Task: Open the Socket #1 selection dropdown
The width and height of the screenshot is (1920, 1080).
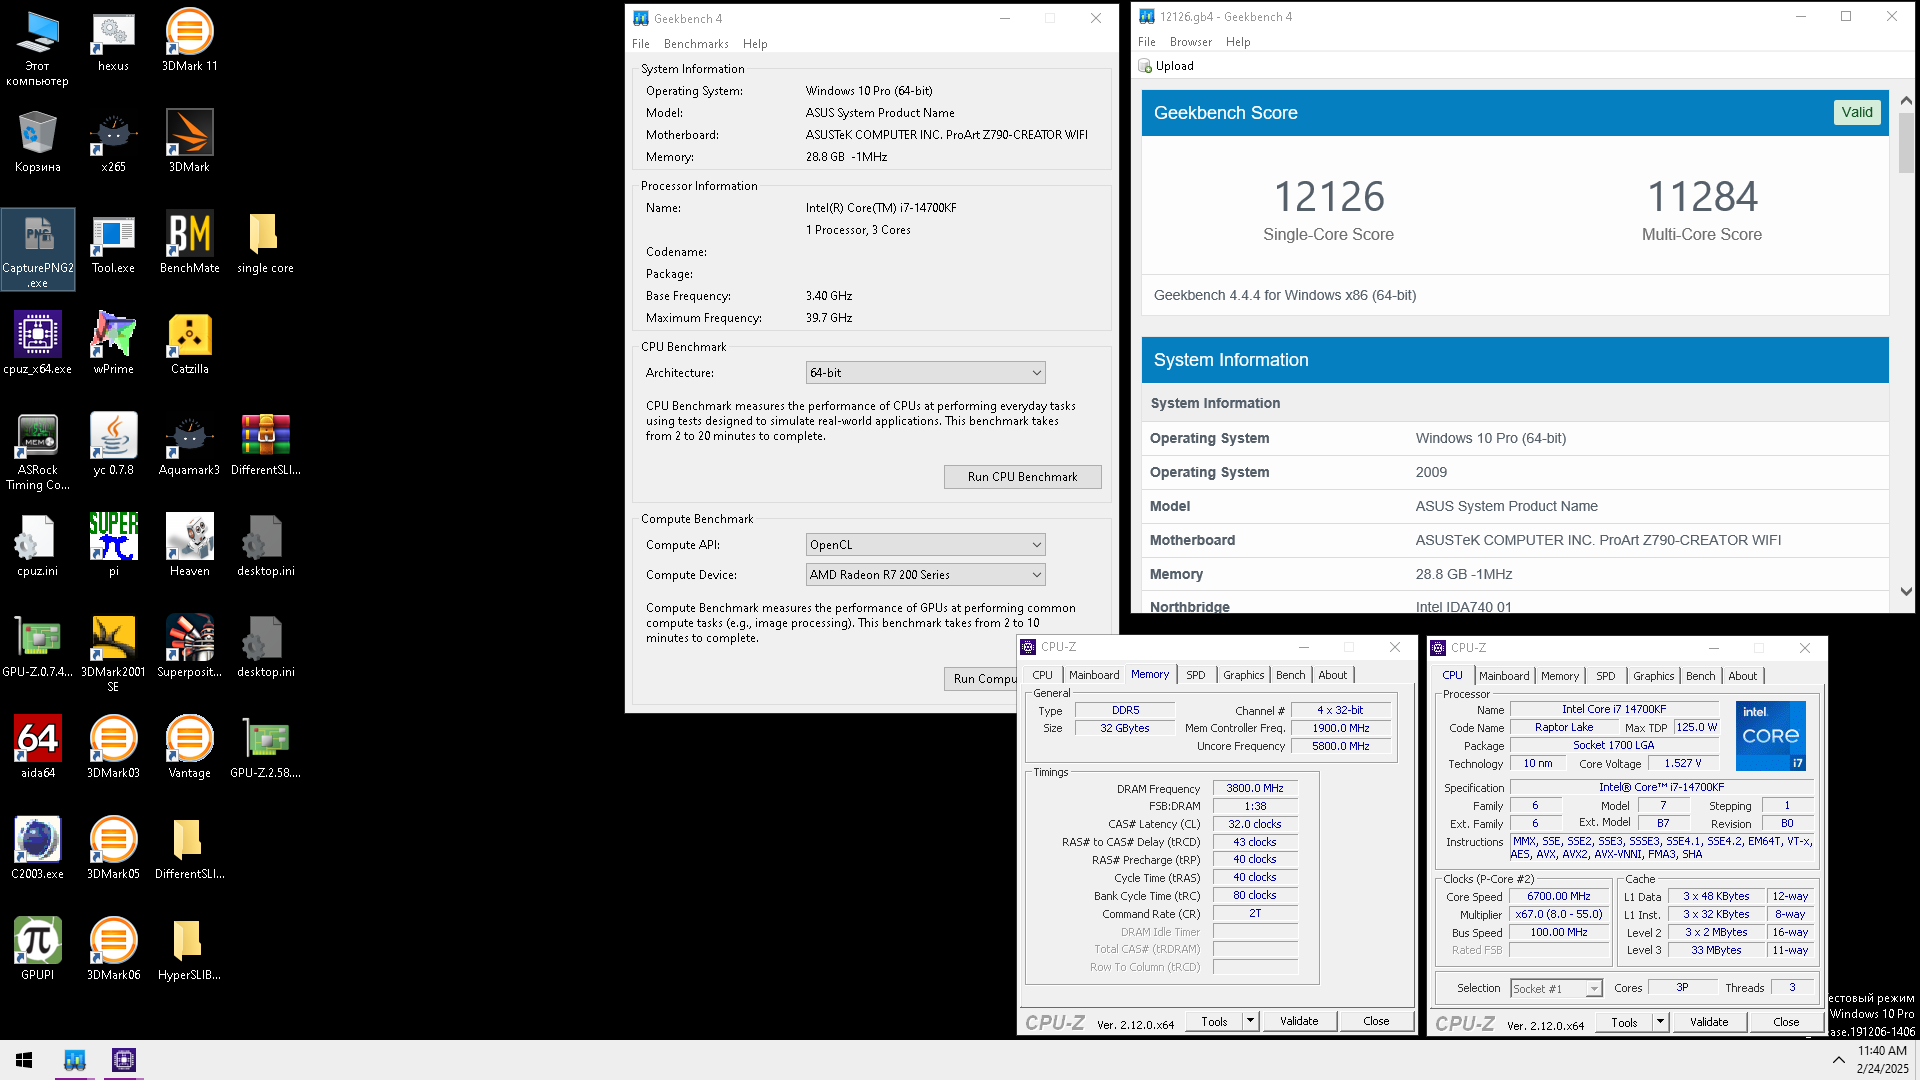Action: (x=1556, y=989)
